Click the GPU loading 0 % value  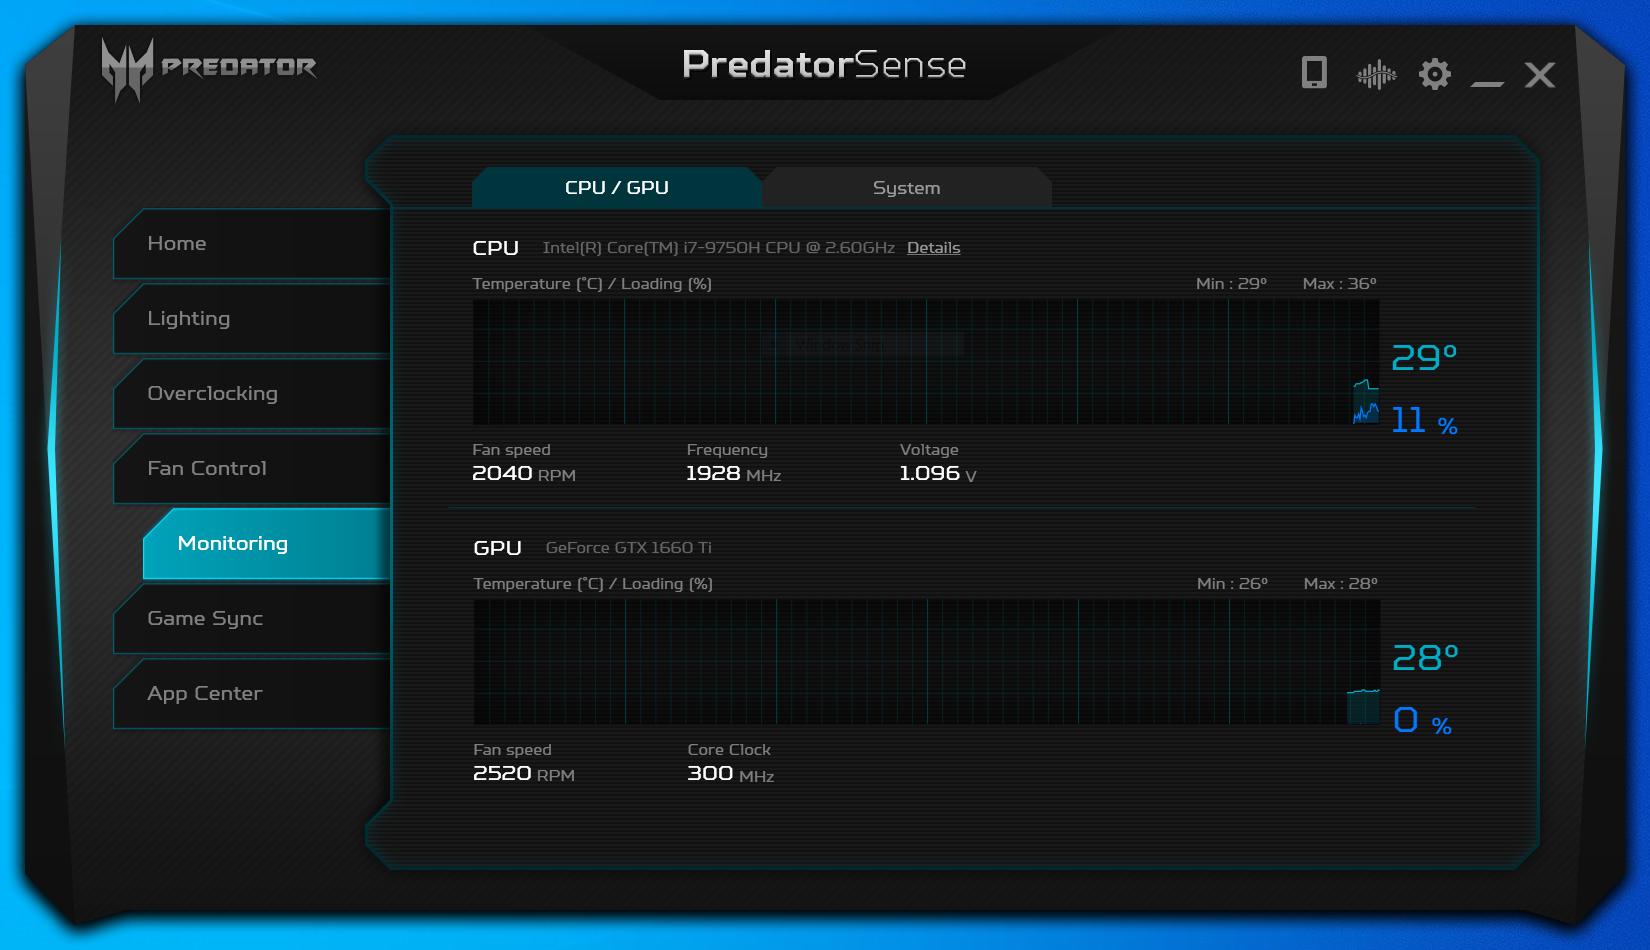[x=1422, y=720]
